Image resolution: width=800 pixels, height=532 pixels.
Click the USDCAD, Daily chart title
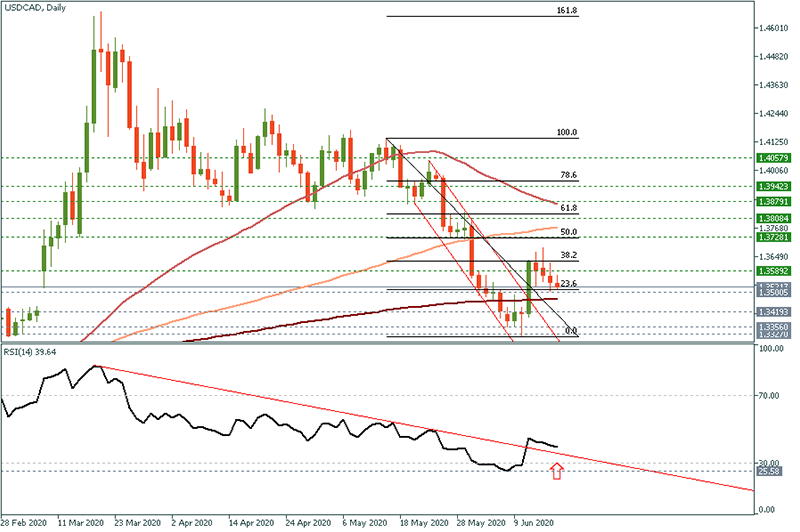click(x=37, y=9)
